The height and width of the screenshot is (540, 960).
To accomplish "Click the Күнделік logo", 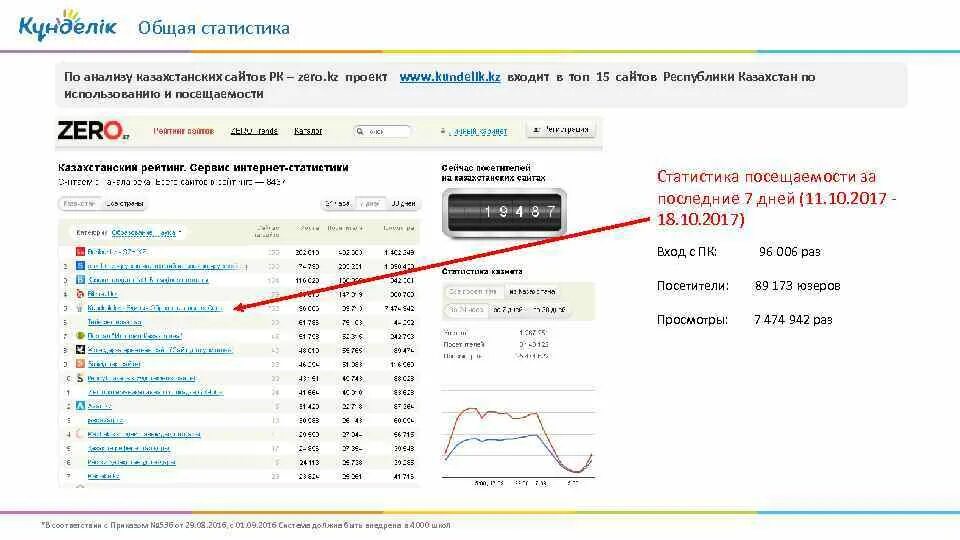I will (x=67, y=26).
